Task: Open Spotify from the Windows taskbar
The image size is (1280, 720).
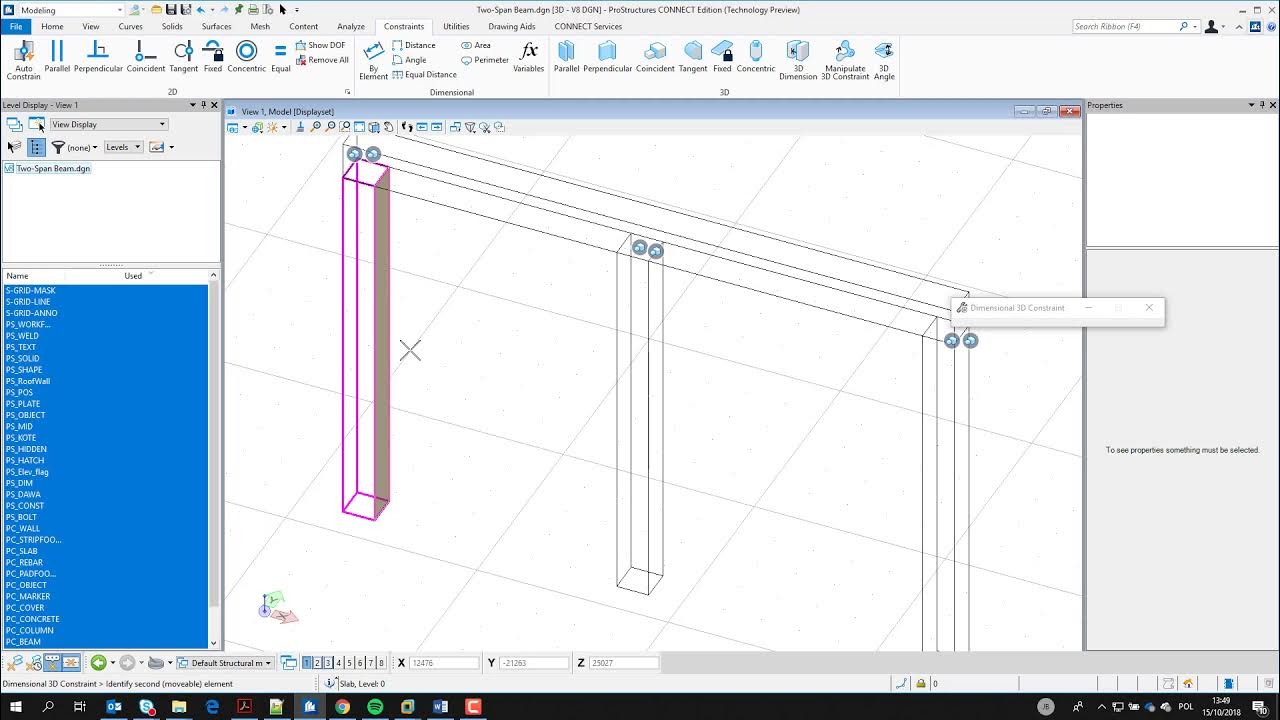Action: click(x=375, y=707)
